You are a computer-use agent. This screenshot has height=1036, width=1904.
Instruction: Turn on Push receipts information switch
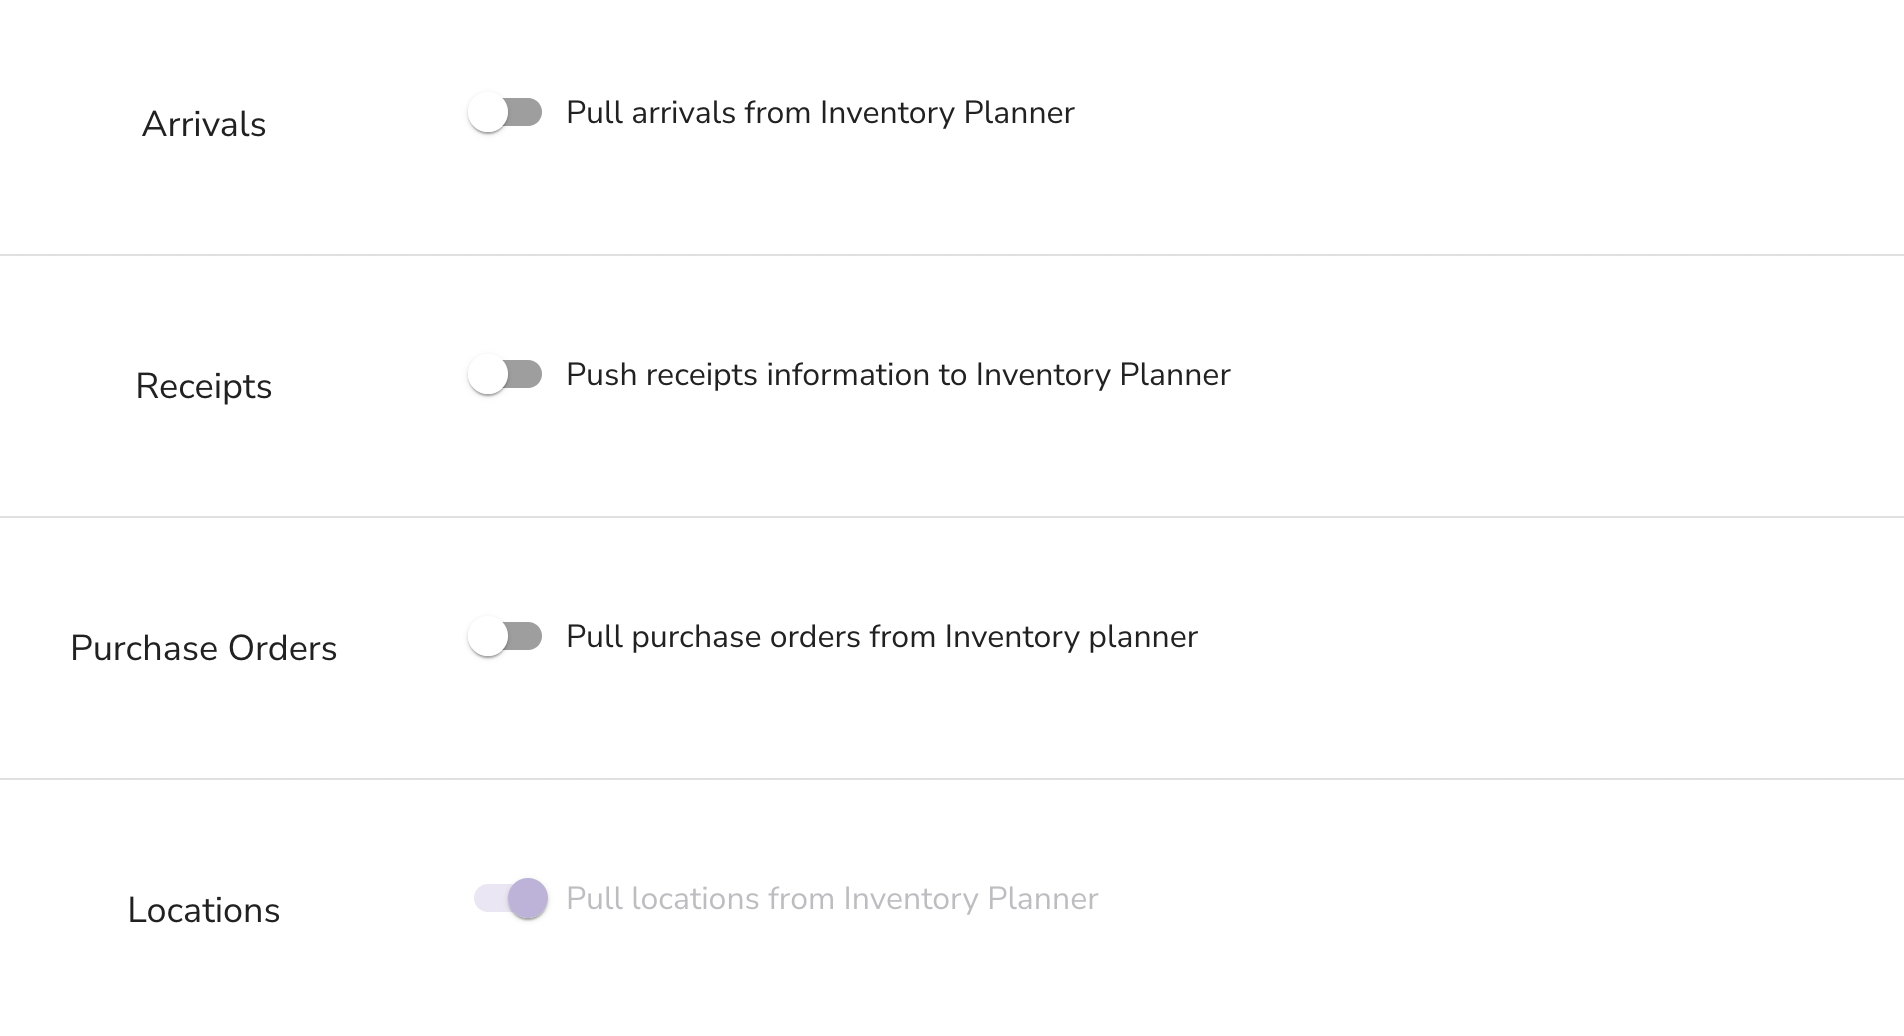[506, 374]
